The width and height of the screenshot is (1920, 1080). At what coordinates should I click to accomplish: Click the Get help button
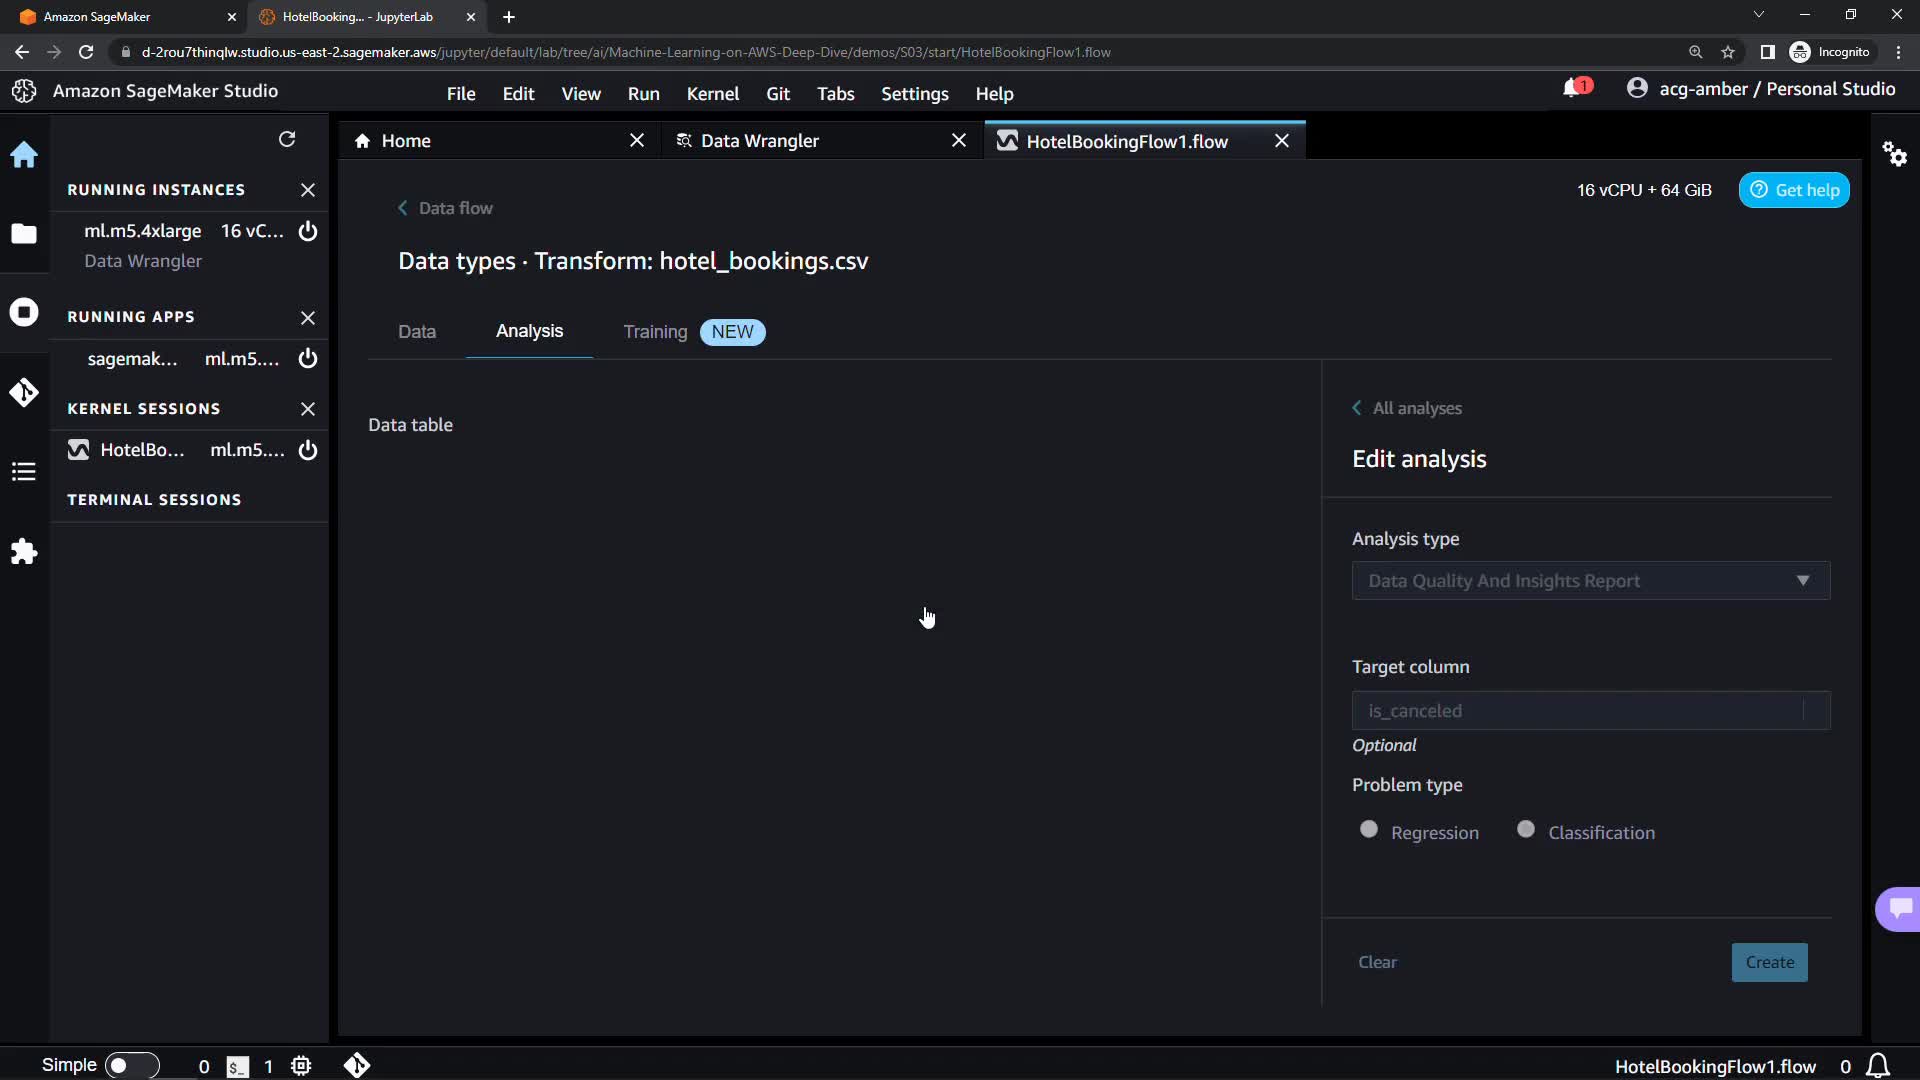pyautogui.click(x=1794, y=190)
